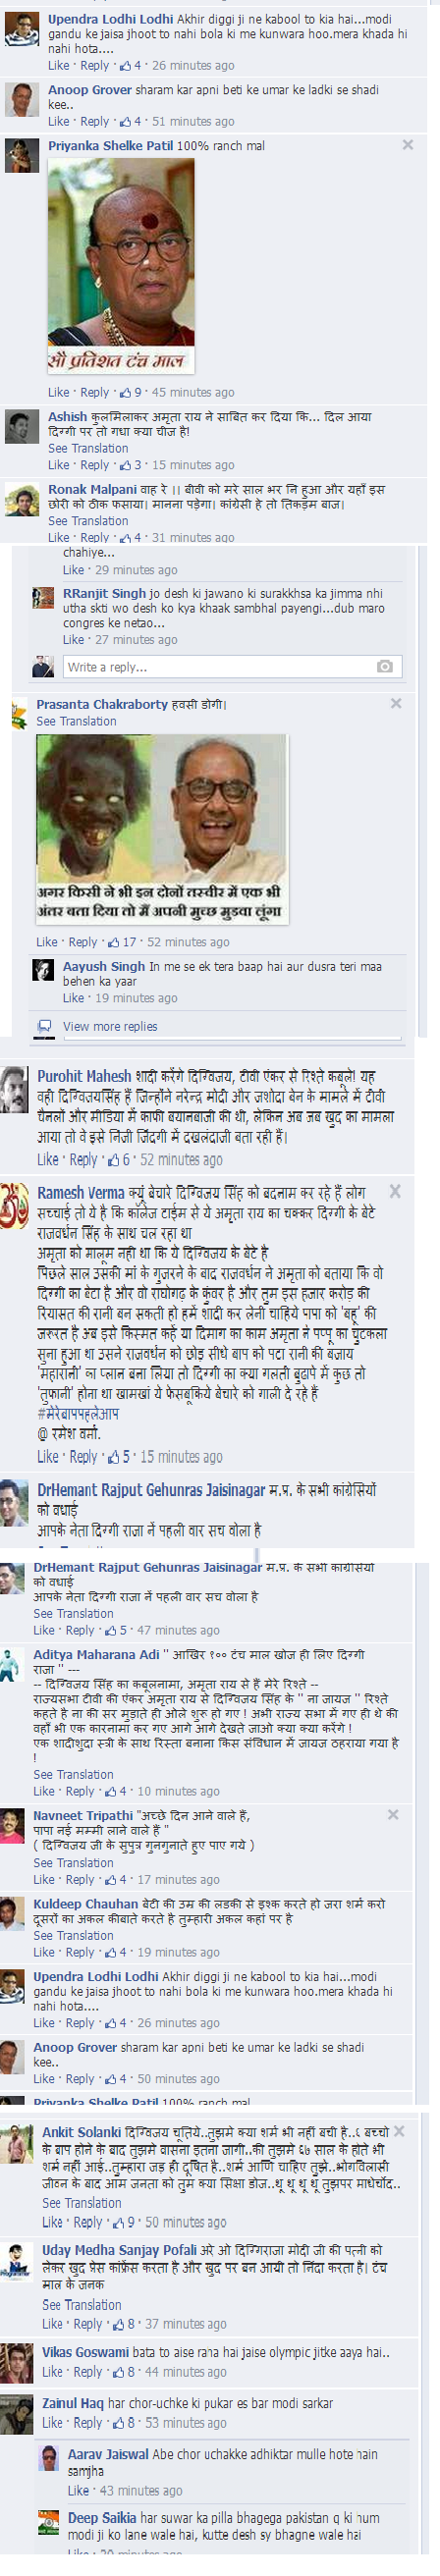See Translation under Ronak Malpani's comment
Image resolution: width=440 pixels, height=2576 pixels.
[88, 521]
